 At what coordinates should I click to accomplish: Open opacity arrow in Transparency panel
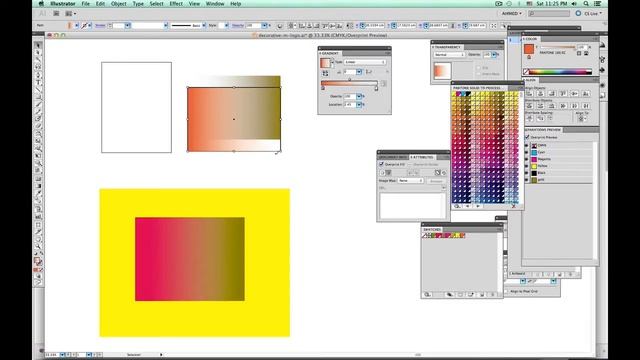pyautogui.click(x=494, y=55)
